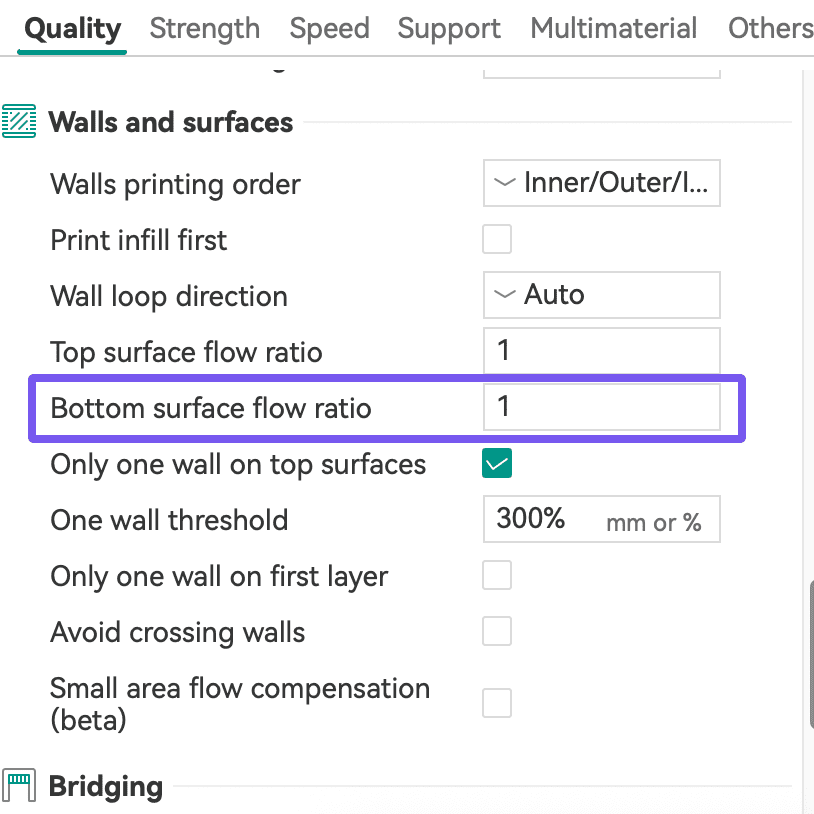Select the Quality tab
The image size is (814, 814).
tap(73, 29)
